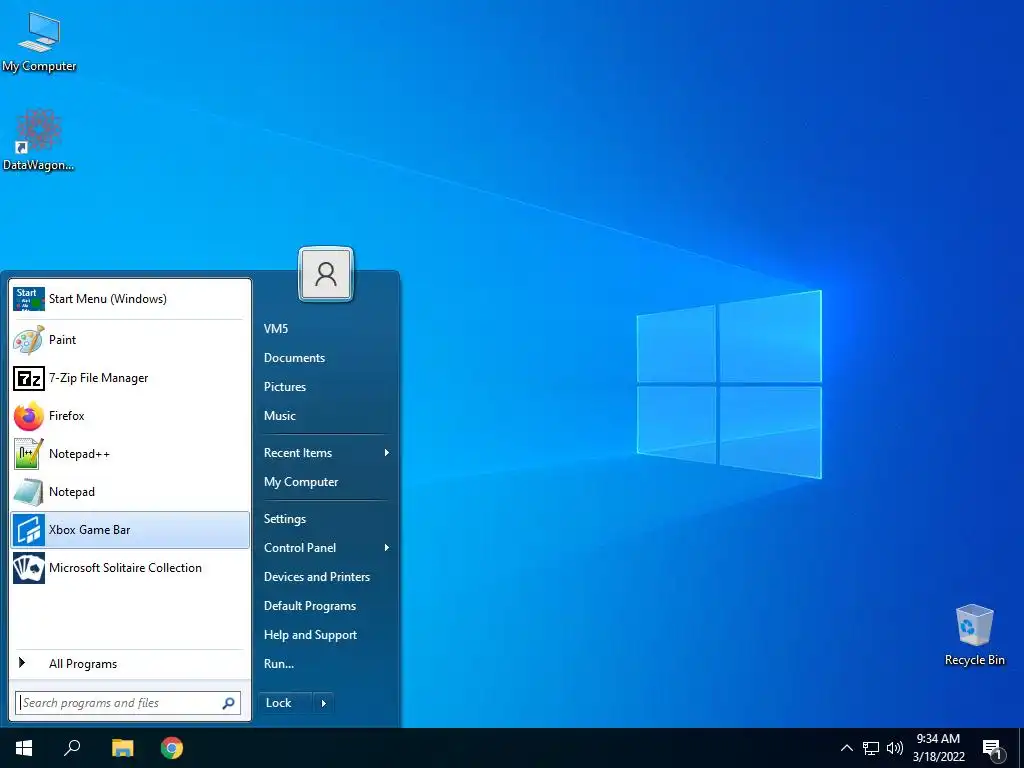Focus the Search programs and files field

(128, 703)
